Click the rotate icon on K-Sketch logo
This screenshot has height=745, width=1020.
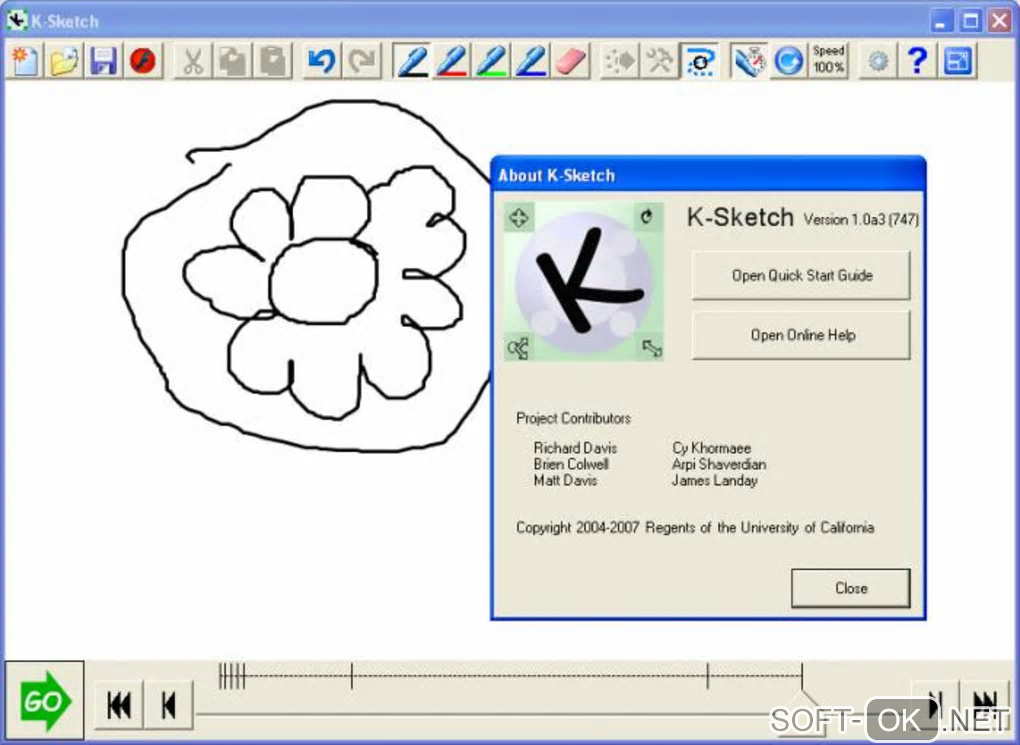647,217
